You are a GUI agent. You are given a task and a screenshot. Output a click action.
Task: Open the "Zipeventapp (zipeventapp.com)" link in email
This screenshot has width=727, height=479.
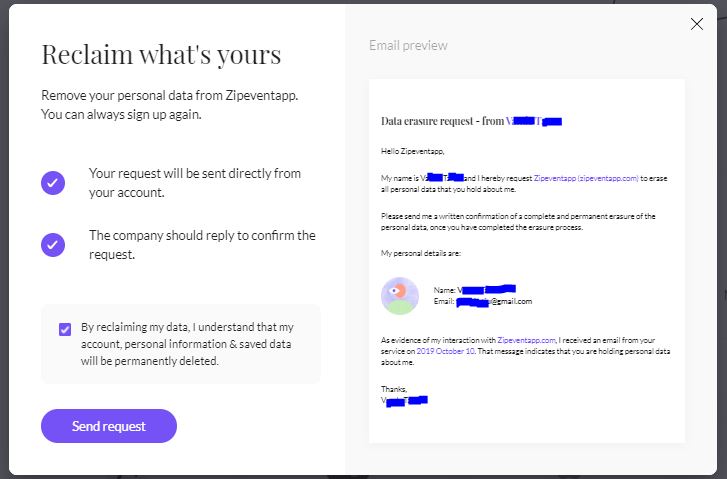pyautogui.click(x=586, y=178)
